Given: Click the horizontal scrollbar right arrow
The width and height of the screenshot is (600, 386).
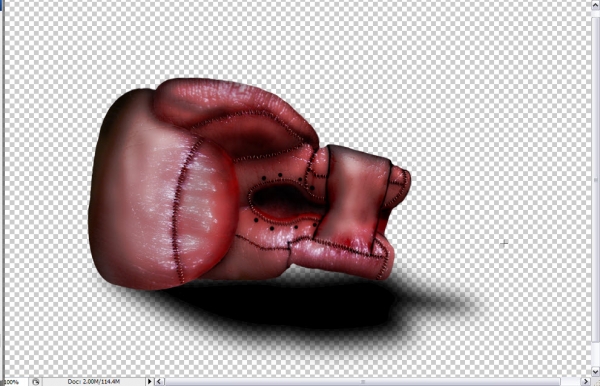Looking at the screenshot, I should [585, 381].
